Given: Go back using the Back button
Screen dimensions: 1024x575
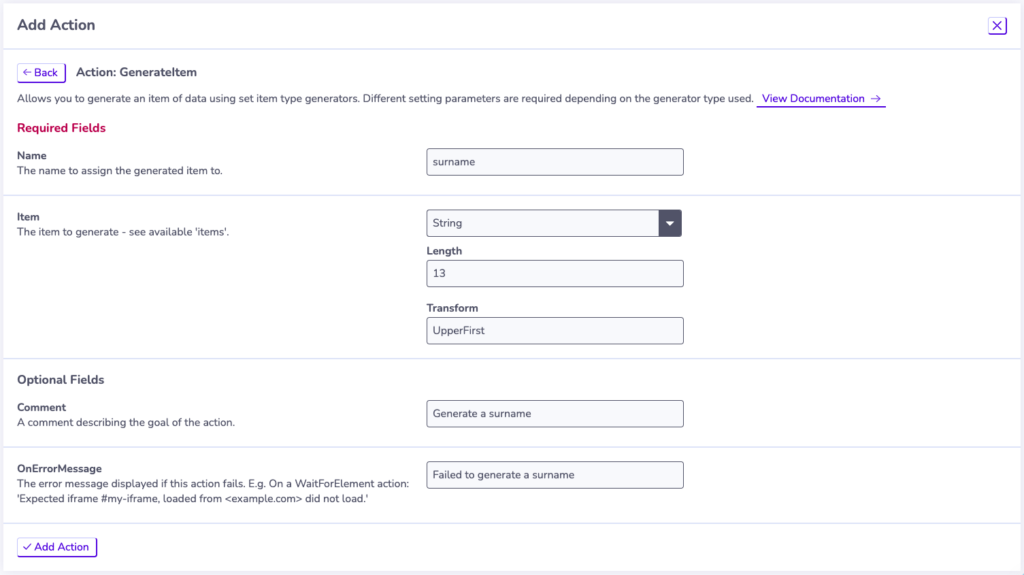Looking at the screenshot, I should (x=41, y=73).
